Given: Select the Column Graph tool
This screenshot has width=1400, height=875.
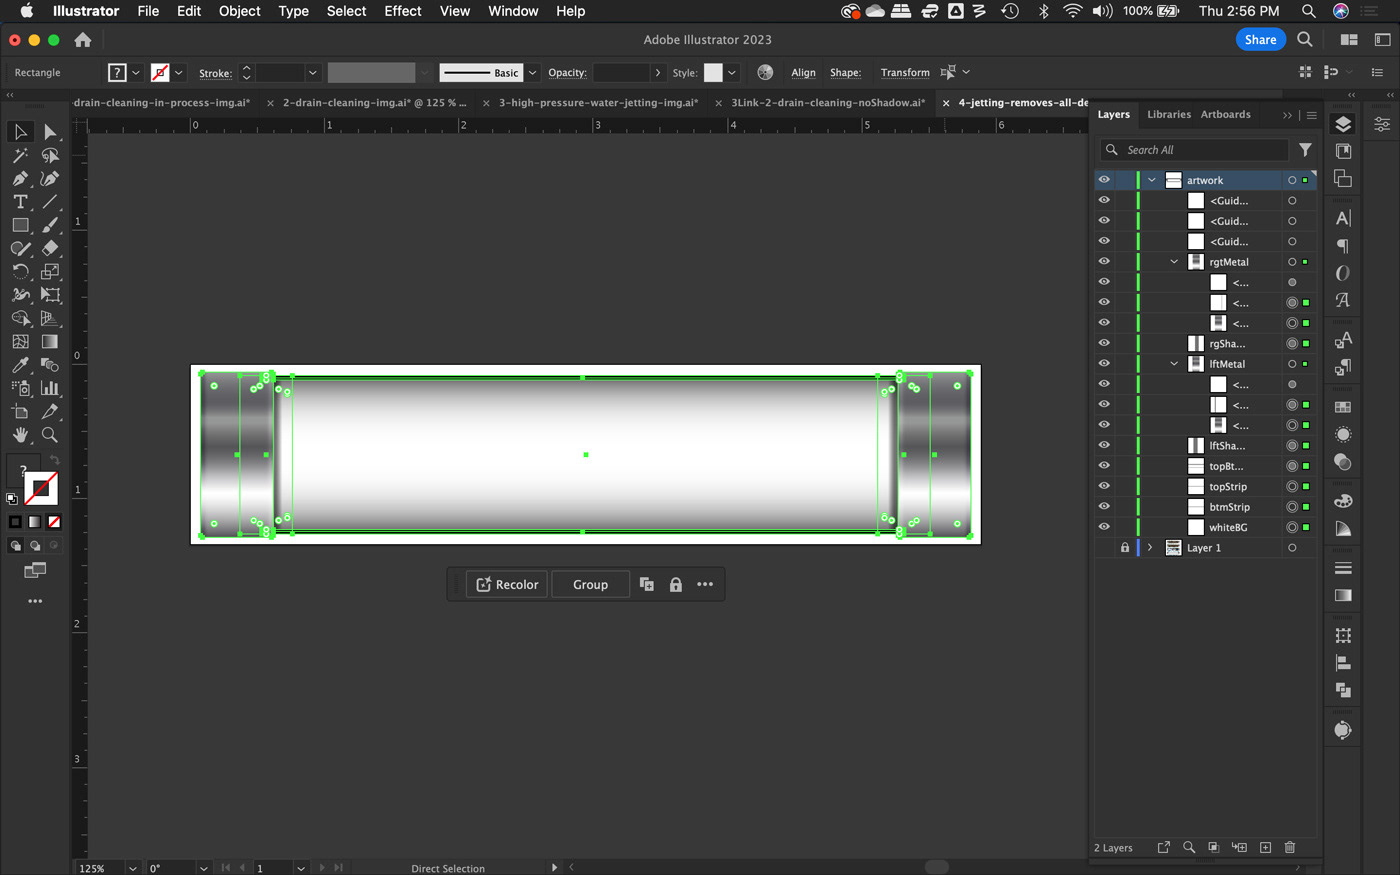Looking at the screenshot, I should [x=50, y=388].
